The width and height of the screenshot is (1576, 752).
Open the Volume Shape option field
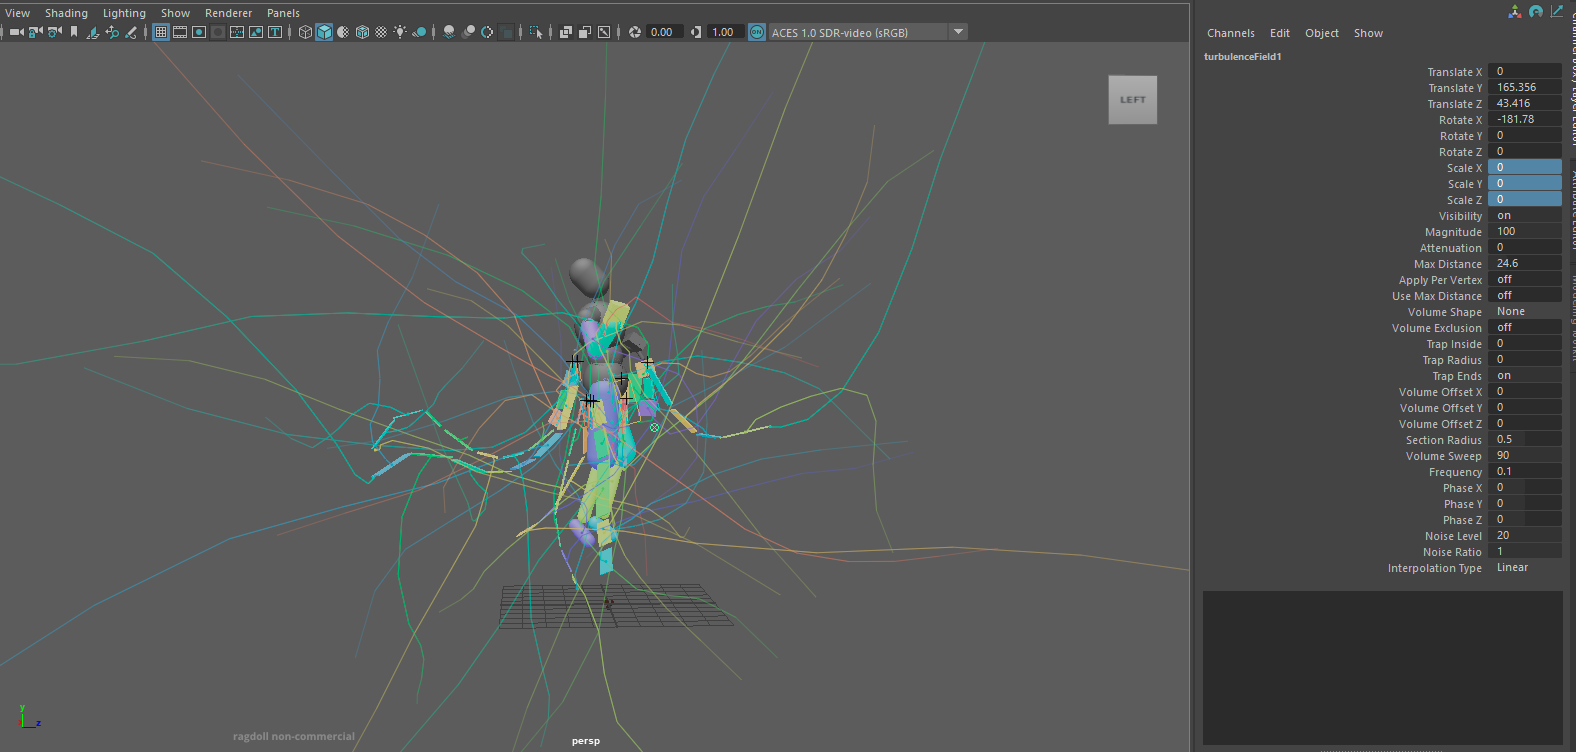tap(1524, 312)
